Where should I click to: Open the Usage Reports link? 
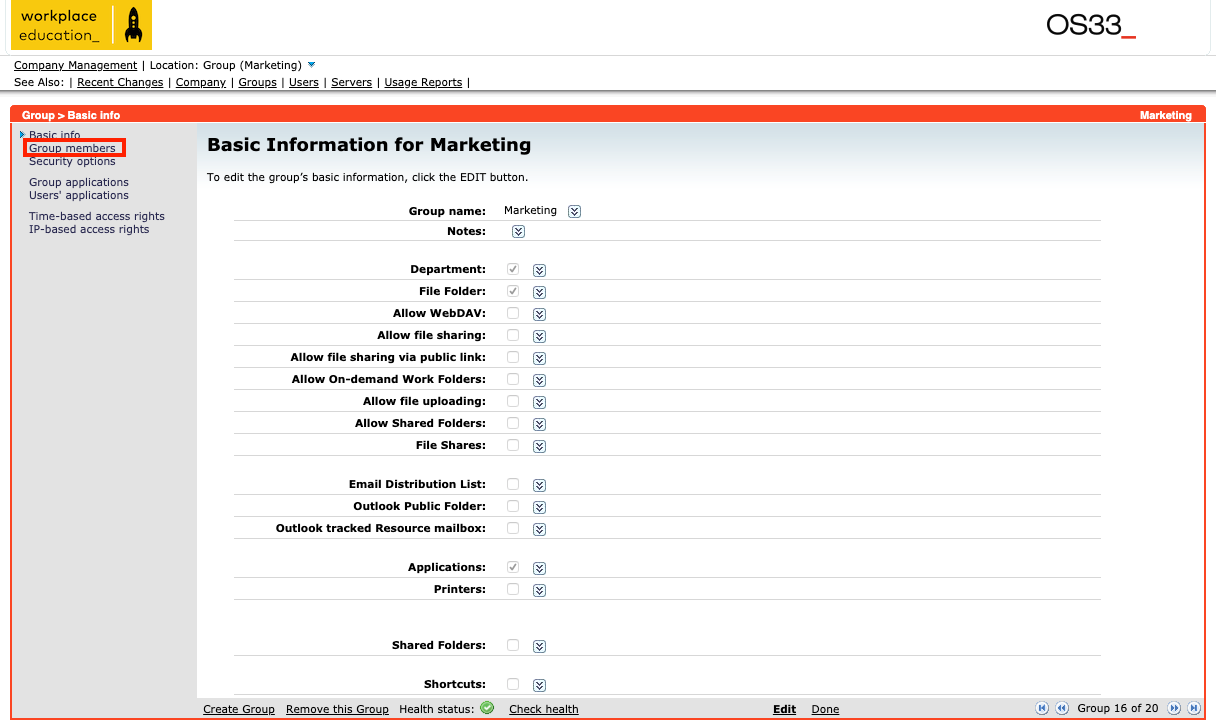(x=424, y=82)
